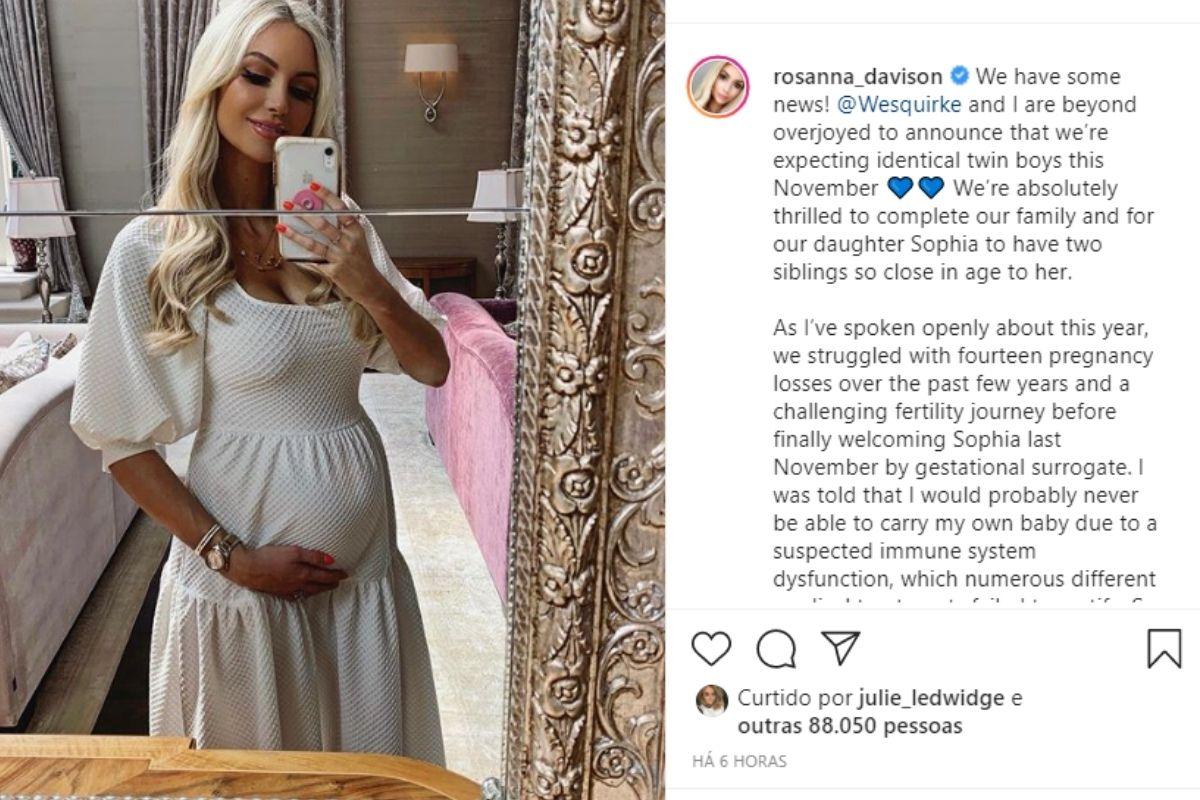The width and height of the screenshot is (1200, 800).
Task: Click the word Curtido por in likes row
Action: 795,698
